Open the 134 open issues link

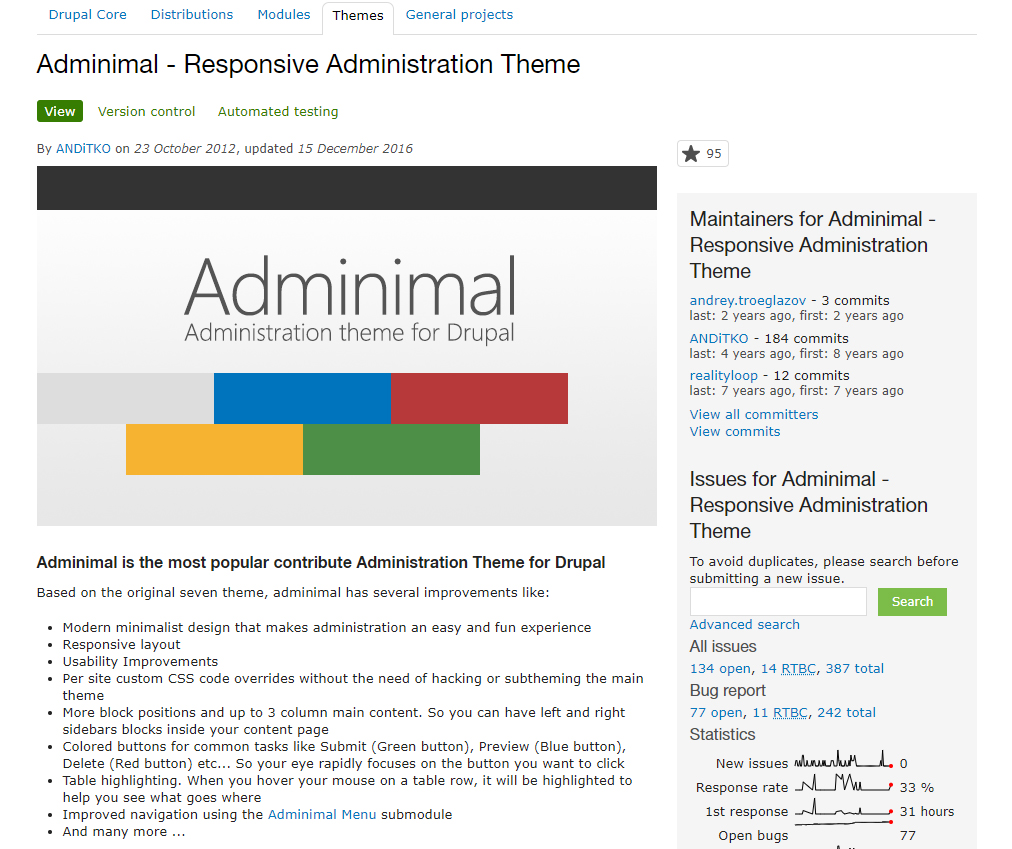tap(719, 669)
